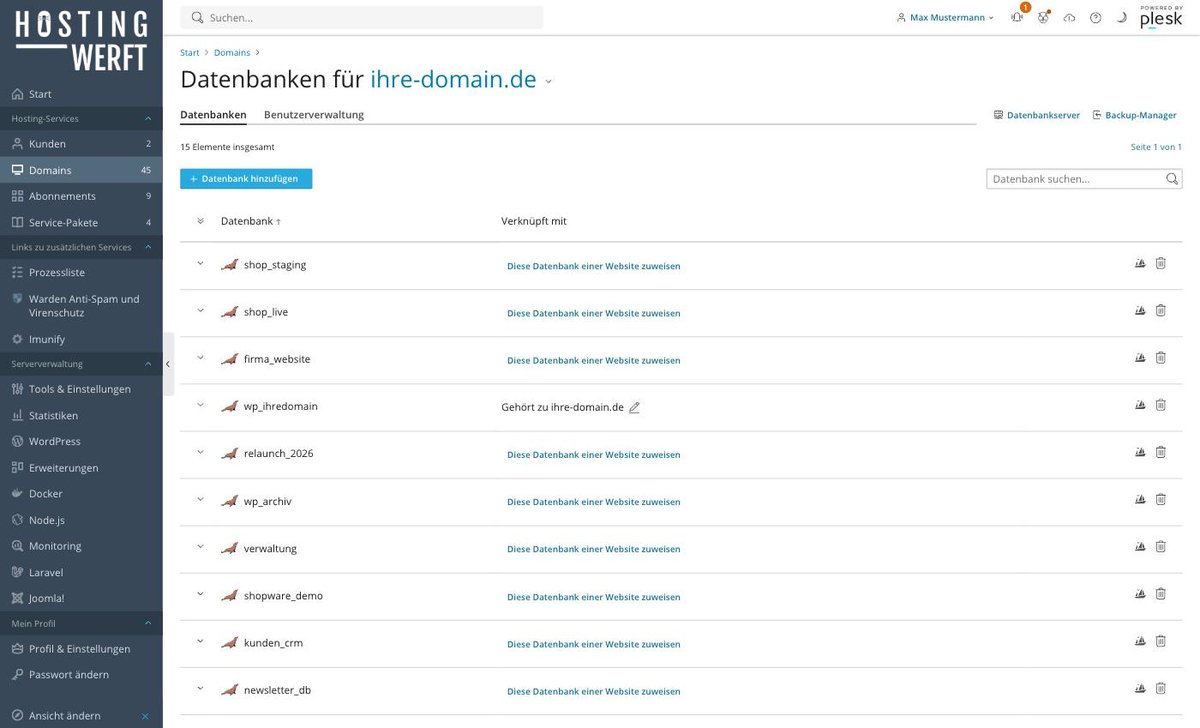Click the trash icon for firma_website
This screenshot has height=728, width=1200.
tap(1161, 358)
